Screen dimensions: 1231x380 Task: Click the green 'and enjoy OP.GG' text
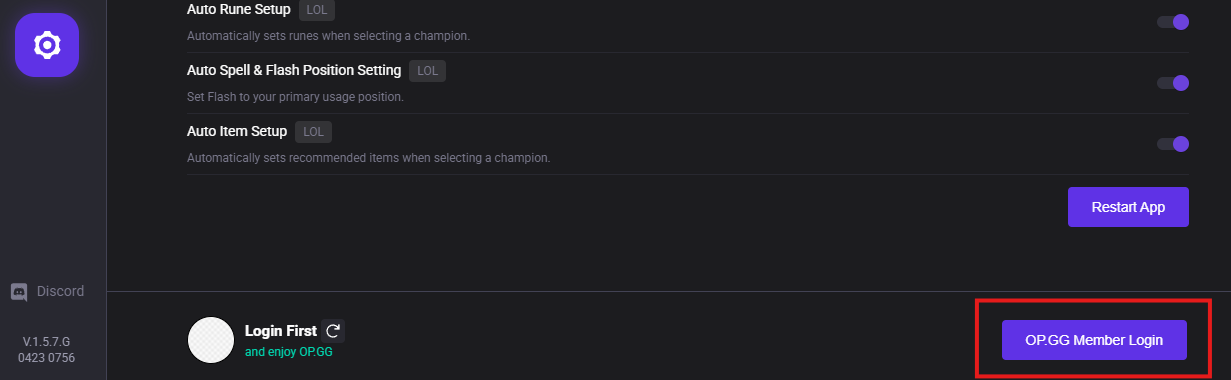288,353
